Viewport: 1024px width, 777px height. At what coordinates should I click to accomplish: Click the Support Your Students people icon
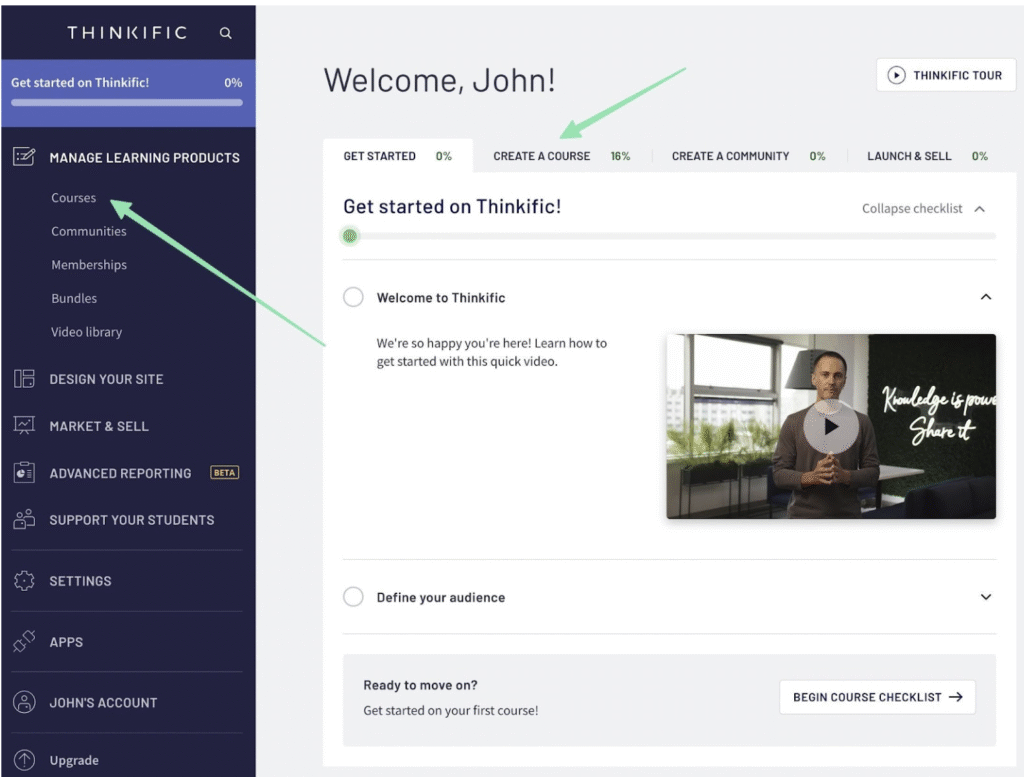tap(24, 519)
